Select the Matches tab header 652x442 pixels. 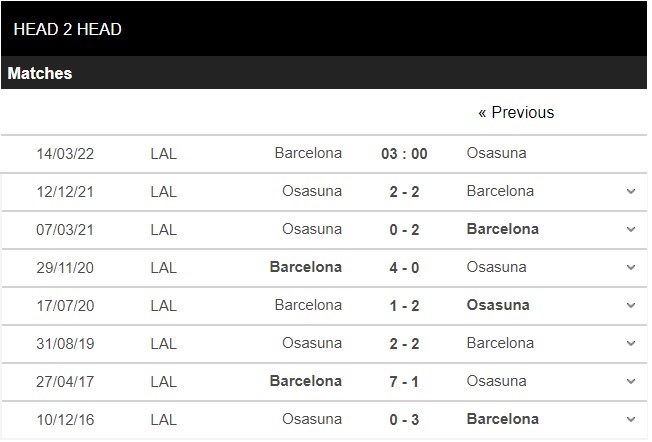(x=40, y=73)
